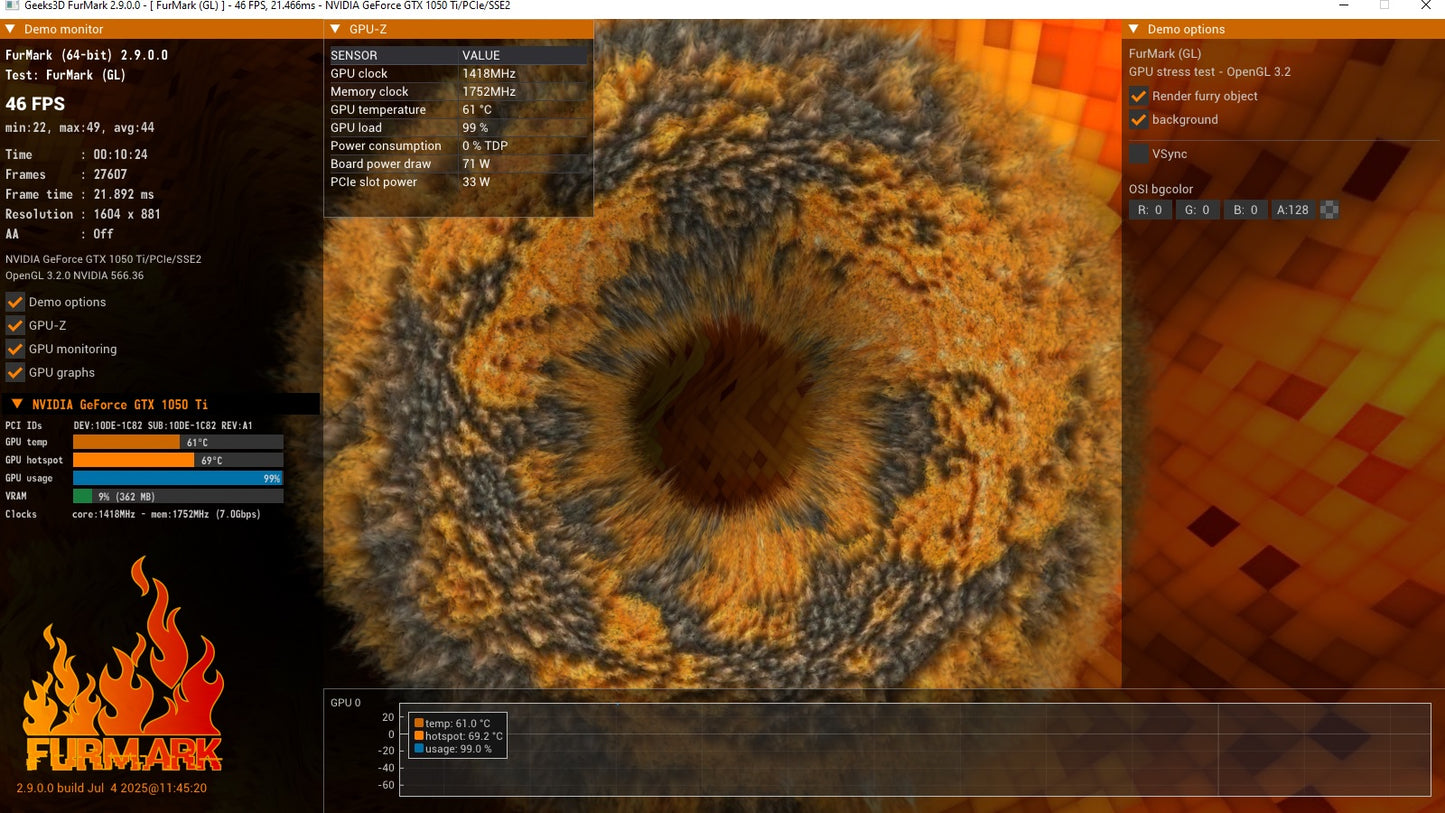The width and height of the screenshot is (1445, 813).
Task: Click the Board power draw sensor label
Action: (x=381, y=163)
